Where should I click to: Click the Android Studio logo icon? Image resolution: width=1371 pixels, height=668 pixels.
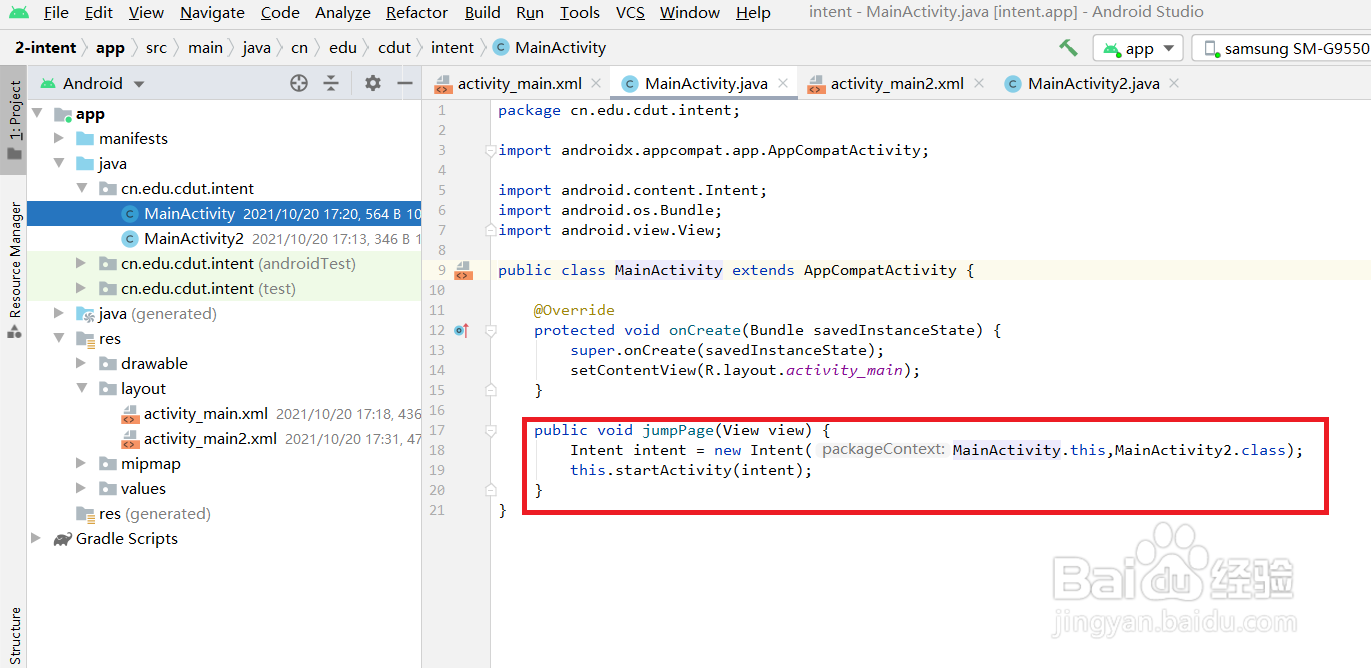[x=19, y=13]
